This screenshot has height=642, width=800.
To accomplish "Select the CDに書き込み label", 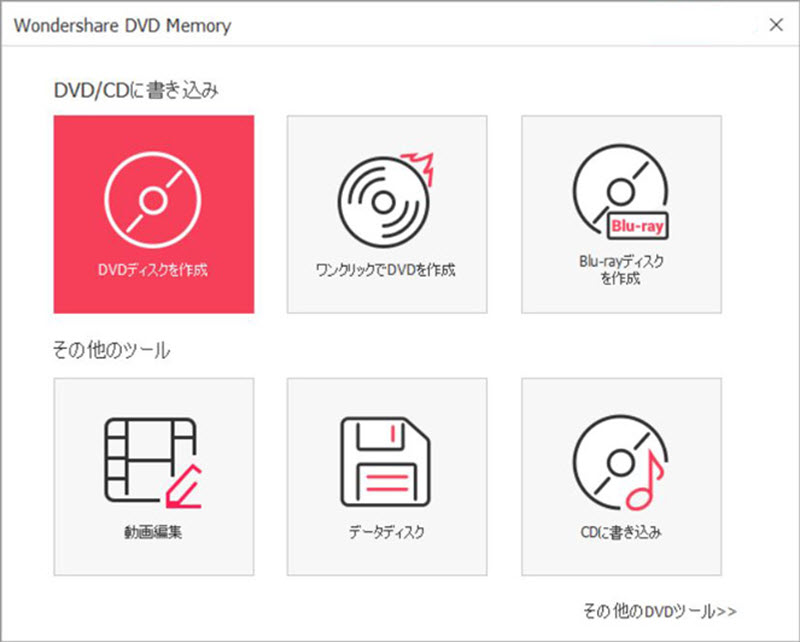I will (621, 532).
